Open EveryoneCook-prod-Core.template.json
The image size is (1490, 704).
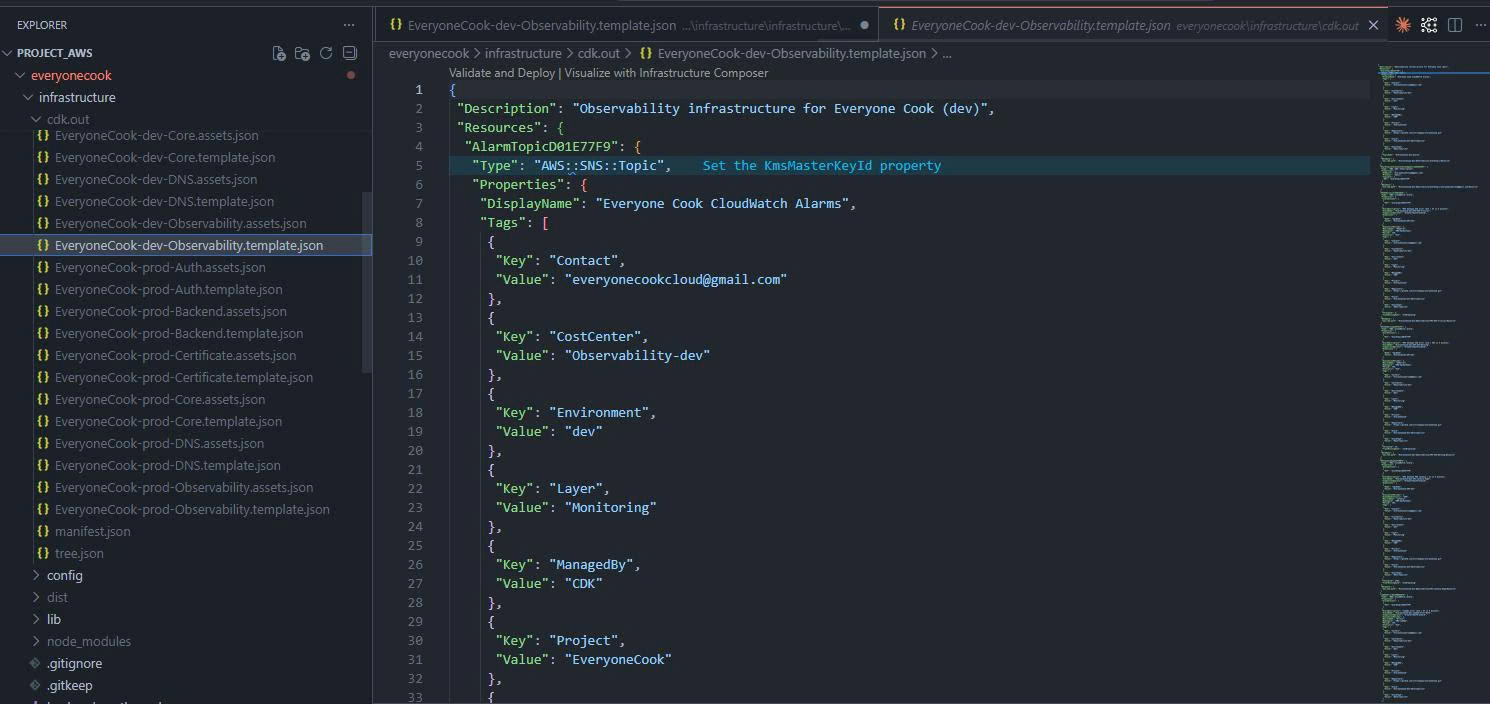click(168, 421)
